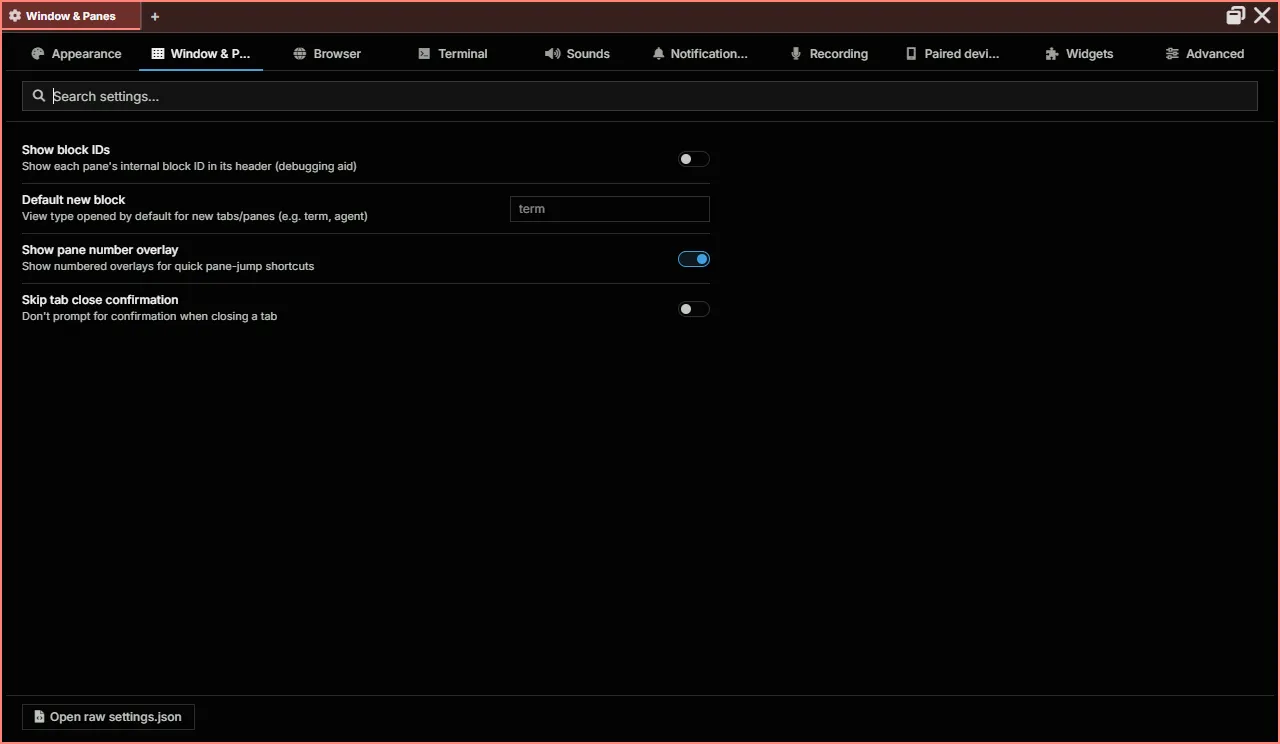
Task: Click the restore window icon
Action: point(1236,15)
